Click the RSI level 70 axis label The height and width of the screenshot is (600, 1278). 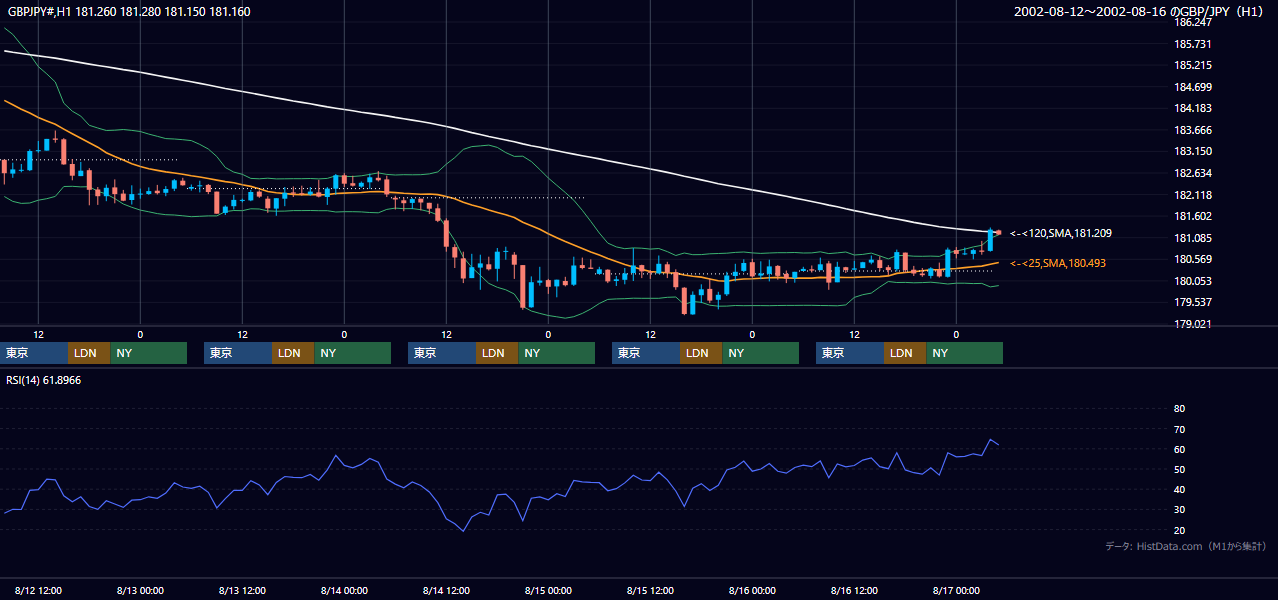1179,429
